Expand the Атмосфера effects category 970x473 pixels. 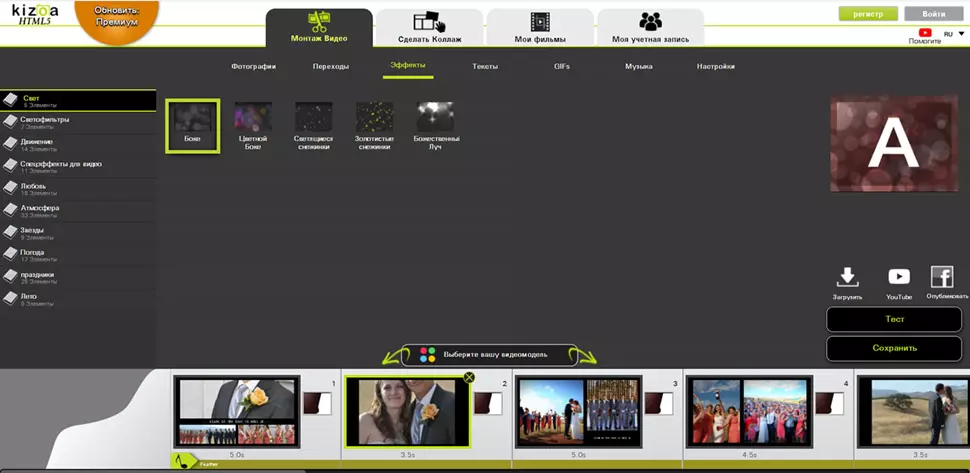[40, 208]
